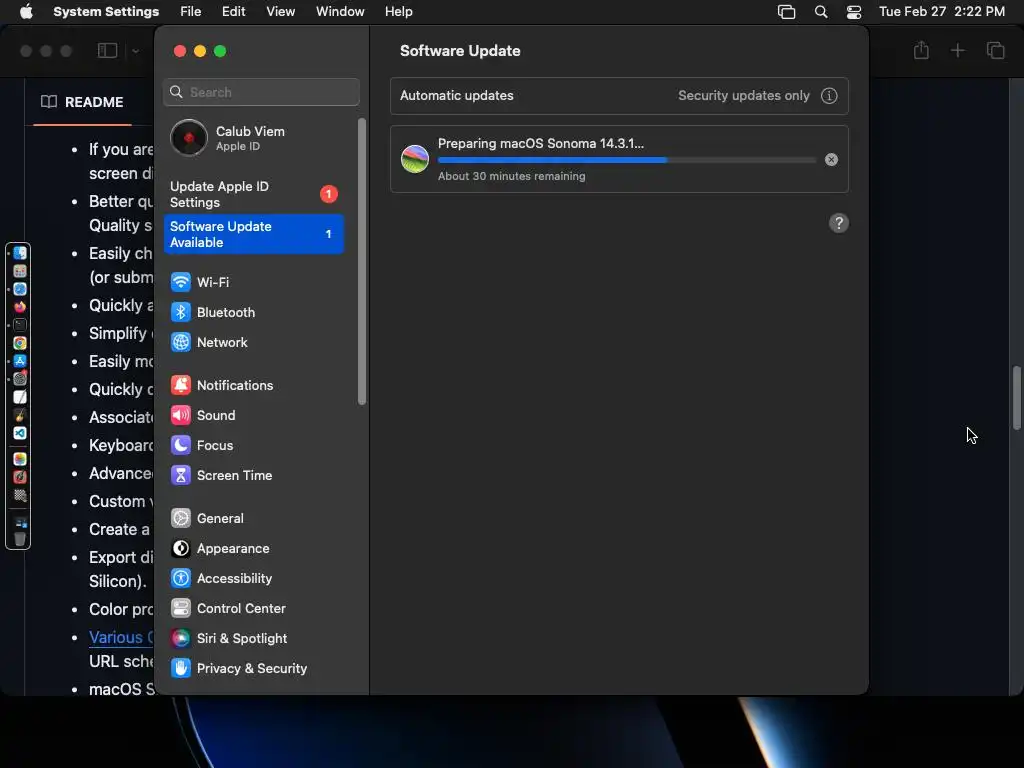Screen dimensions: 1024x768
Task: Click the update progress bar
Action: pos(627,159)
